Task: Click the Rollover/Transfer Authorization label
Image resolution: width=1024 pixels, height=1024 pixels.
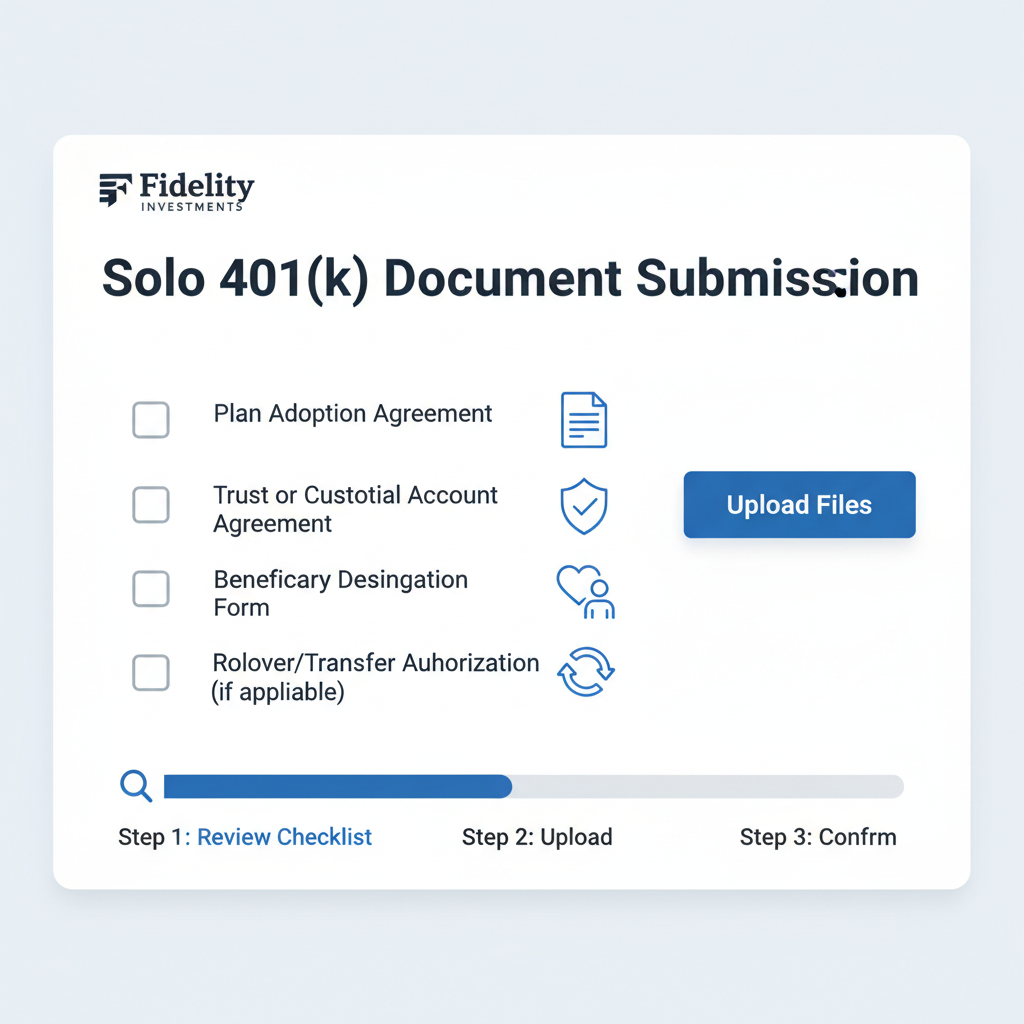Action: coord(375,676)
